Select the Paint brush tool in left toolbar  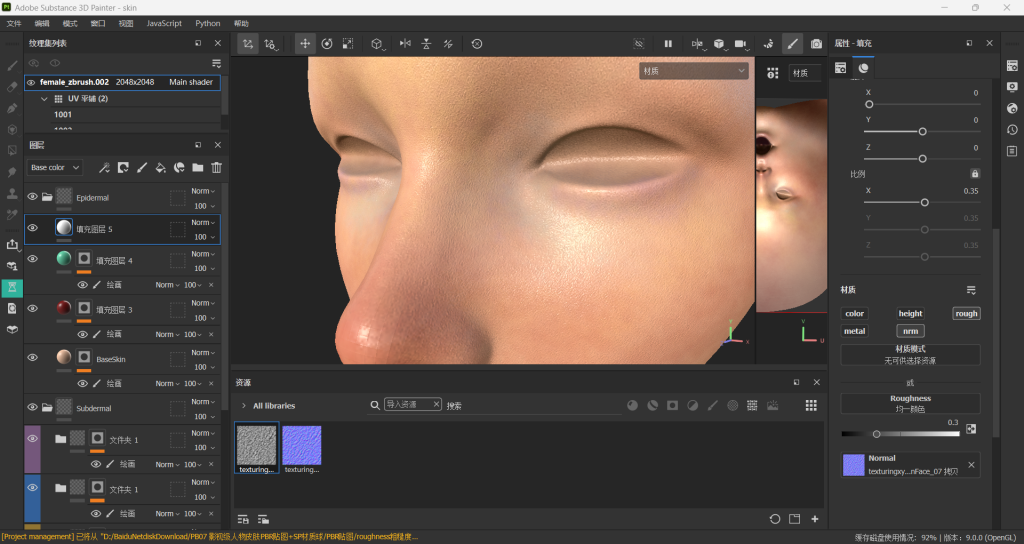pos(12,66)
